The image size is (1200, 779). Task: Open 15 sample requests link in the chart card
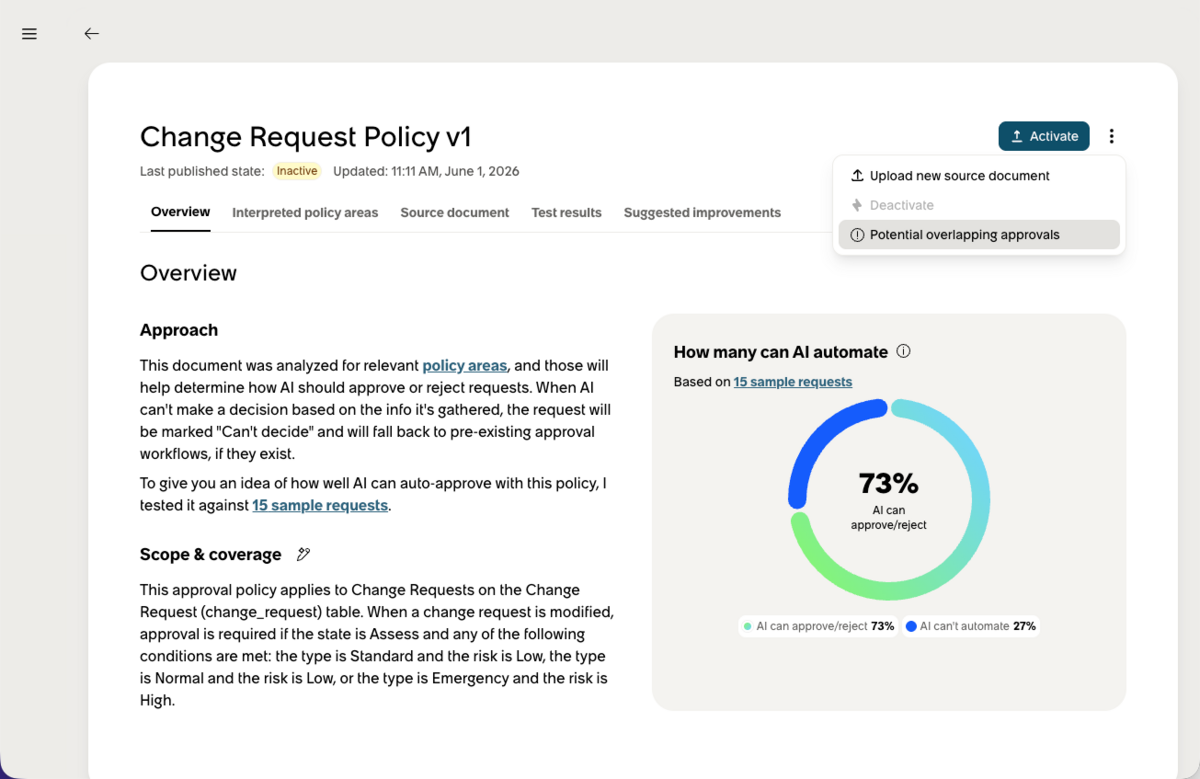(x=793, y=382)
